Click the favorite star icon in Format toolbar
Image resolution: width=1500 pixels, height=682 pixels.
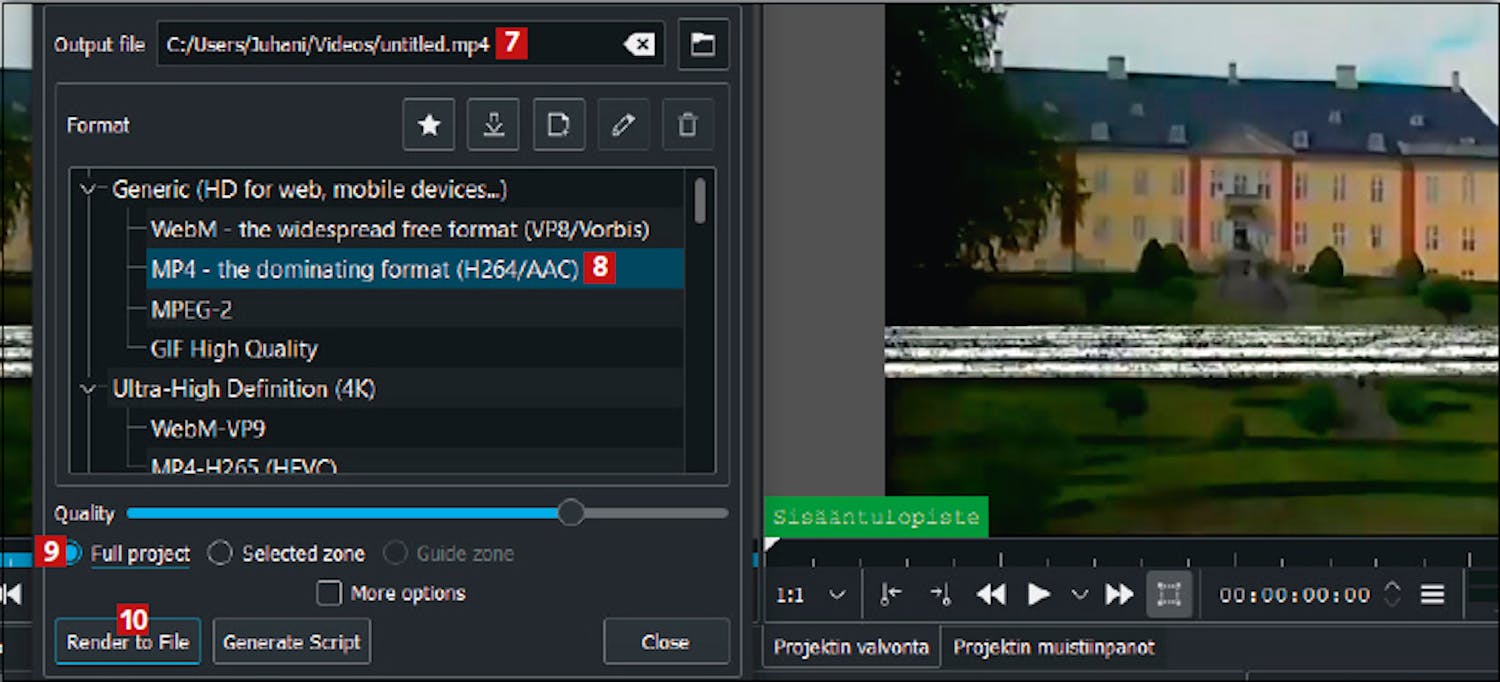click(x=429, y=125)
